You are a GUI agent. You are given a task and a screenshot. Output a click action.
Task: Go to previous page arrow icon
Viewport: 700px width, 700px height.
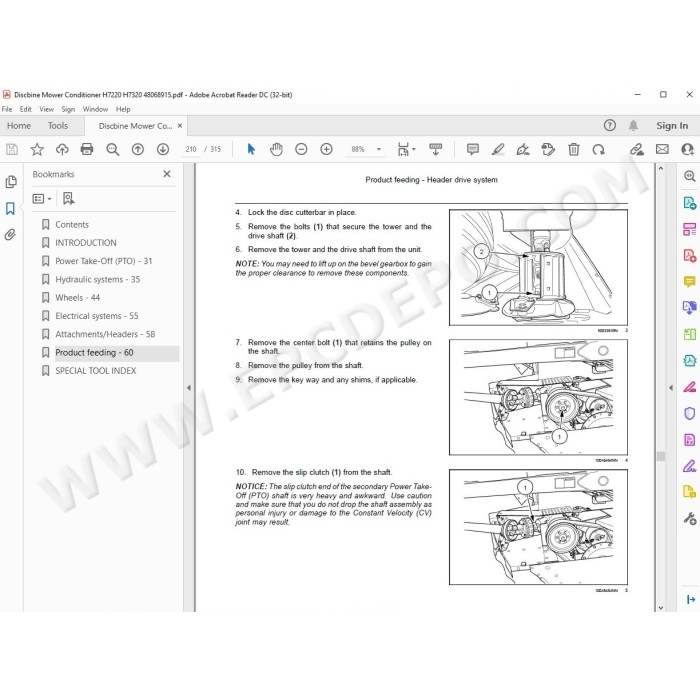(x=138, y=149)
